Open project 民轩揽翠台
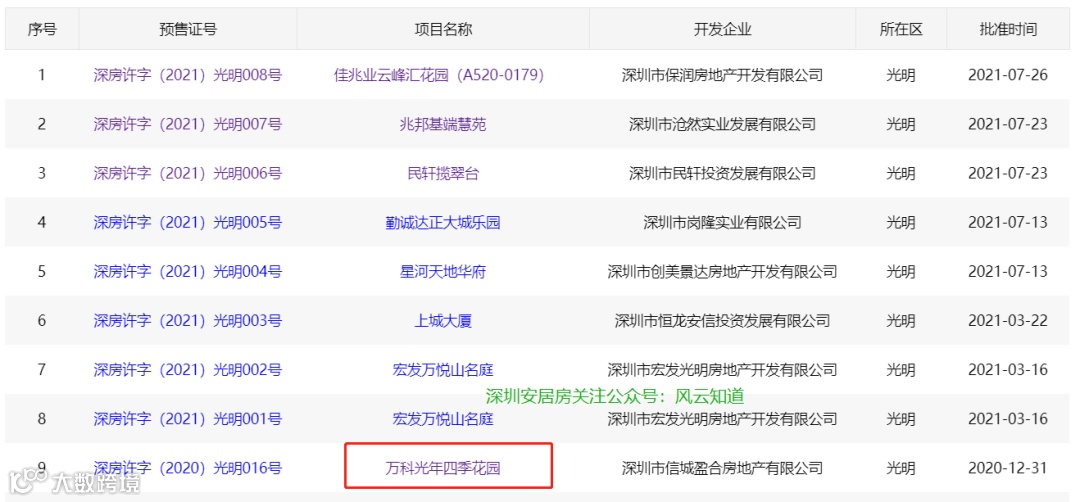The width and height of the screenshot is (1080, 502). point(443,174)
